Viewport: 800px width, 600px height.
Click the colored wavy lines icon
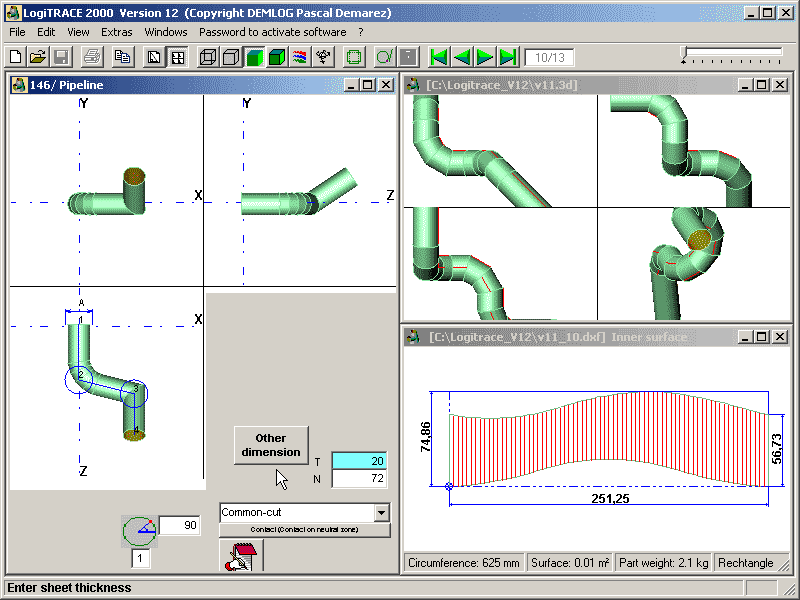point(299,57)
